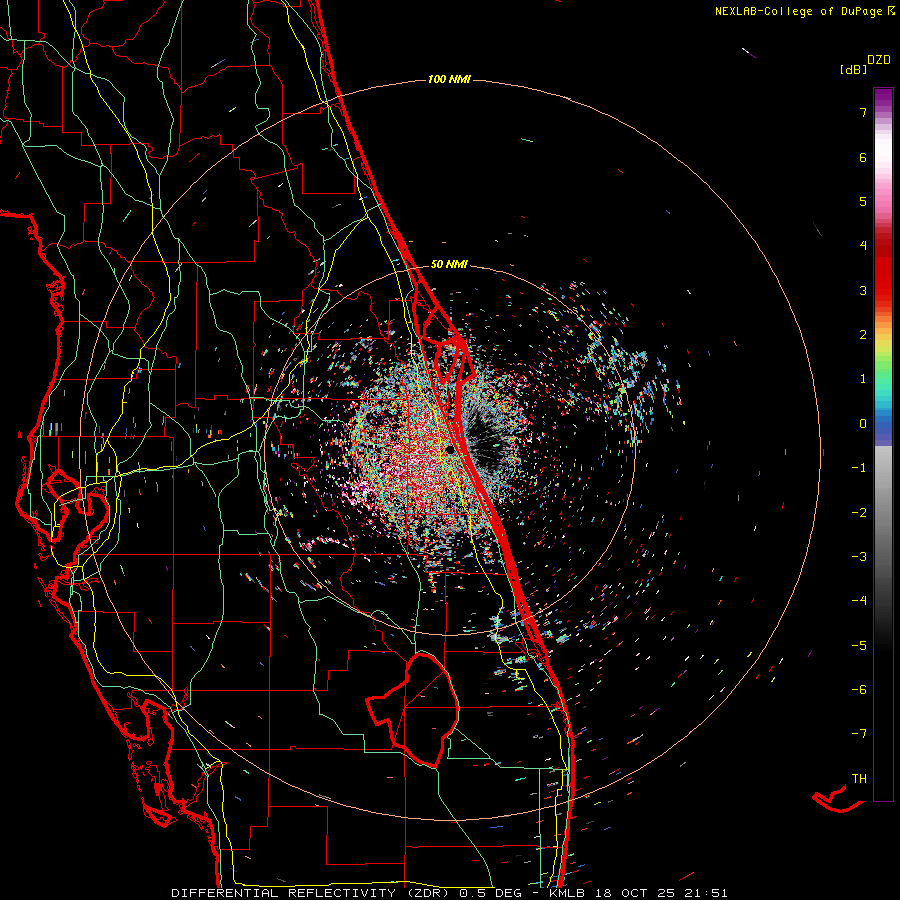This screenshot has width=900, height=900.
Task: Click the -7 dB scale label
Action: pyautogui.click(x=859, y=734)
